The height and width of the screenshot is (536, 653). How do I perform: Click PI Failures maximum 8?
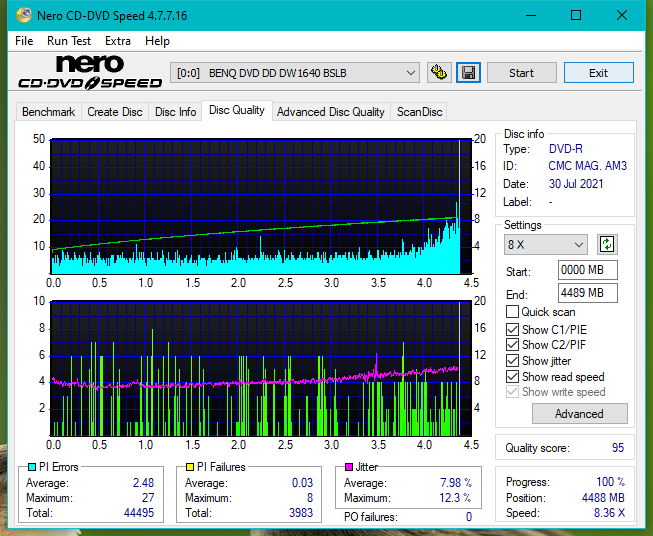pos(310,498)
